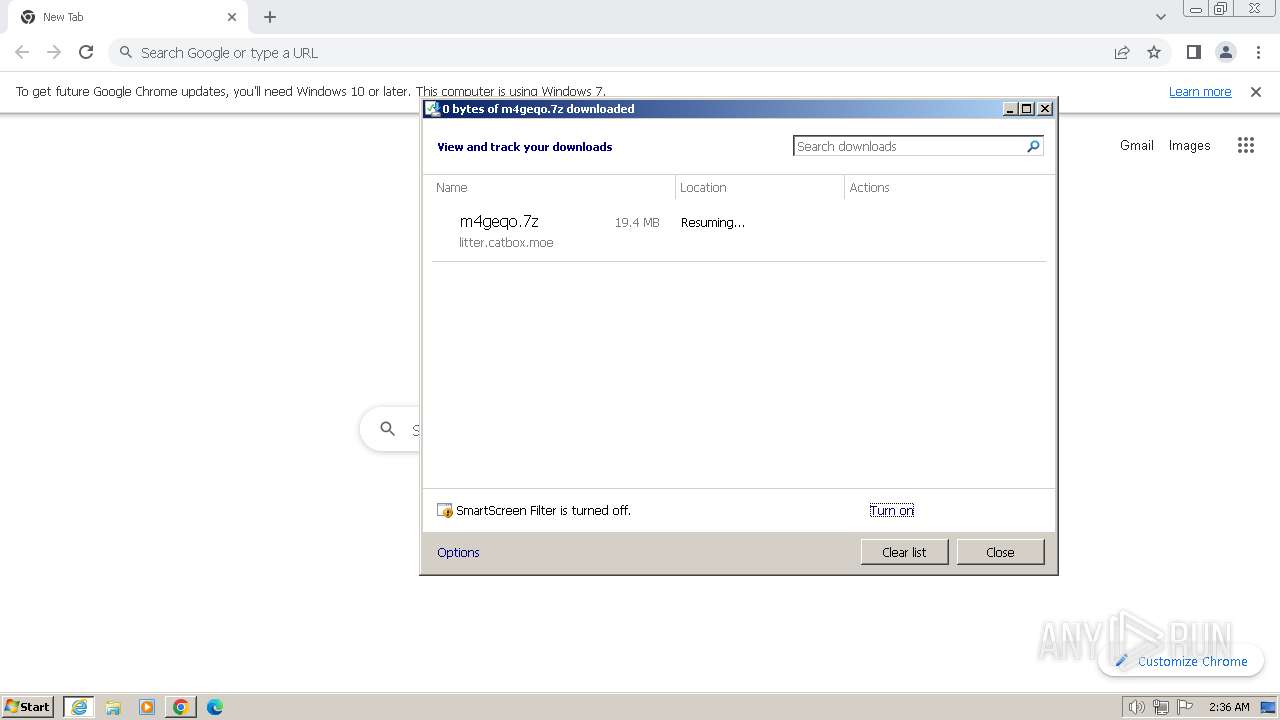Expand the tab search chevron
The width and height of the screenshot is (1280, 720).
point(1160,17)
